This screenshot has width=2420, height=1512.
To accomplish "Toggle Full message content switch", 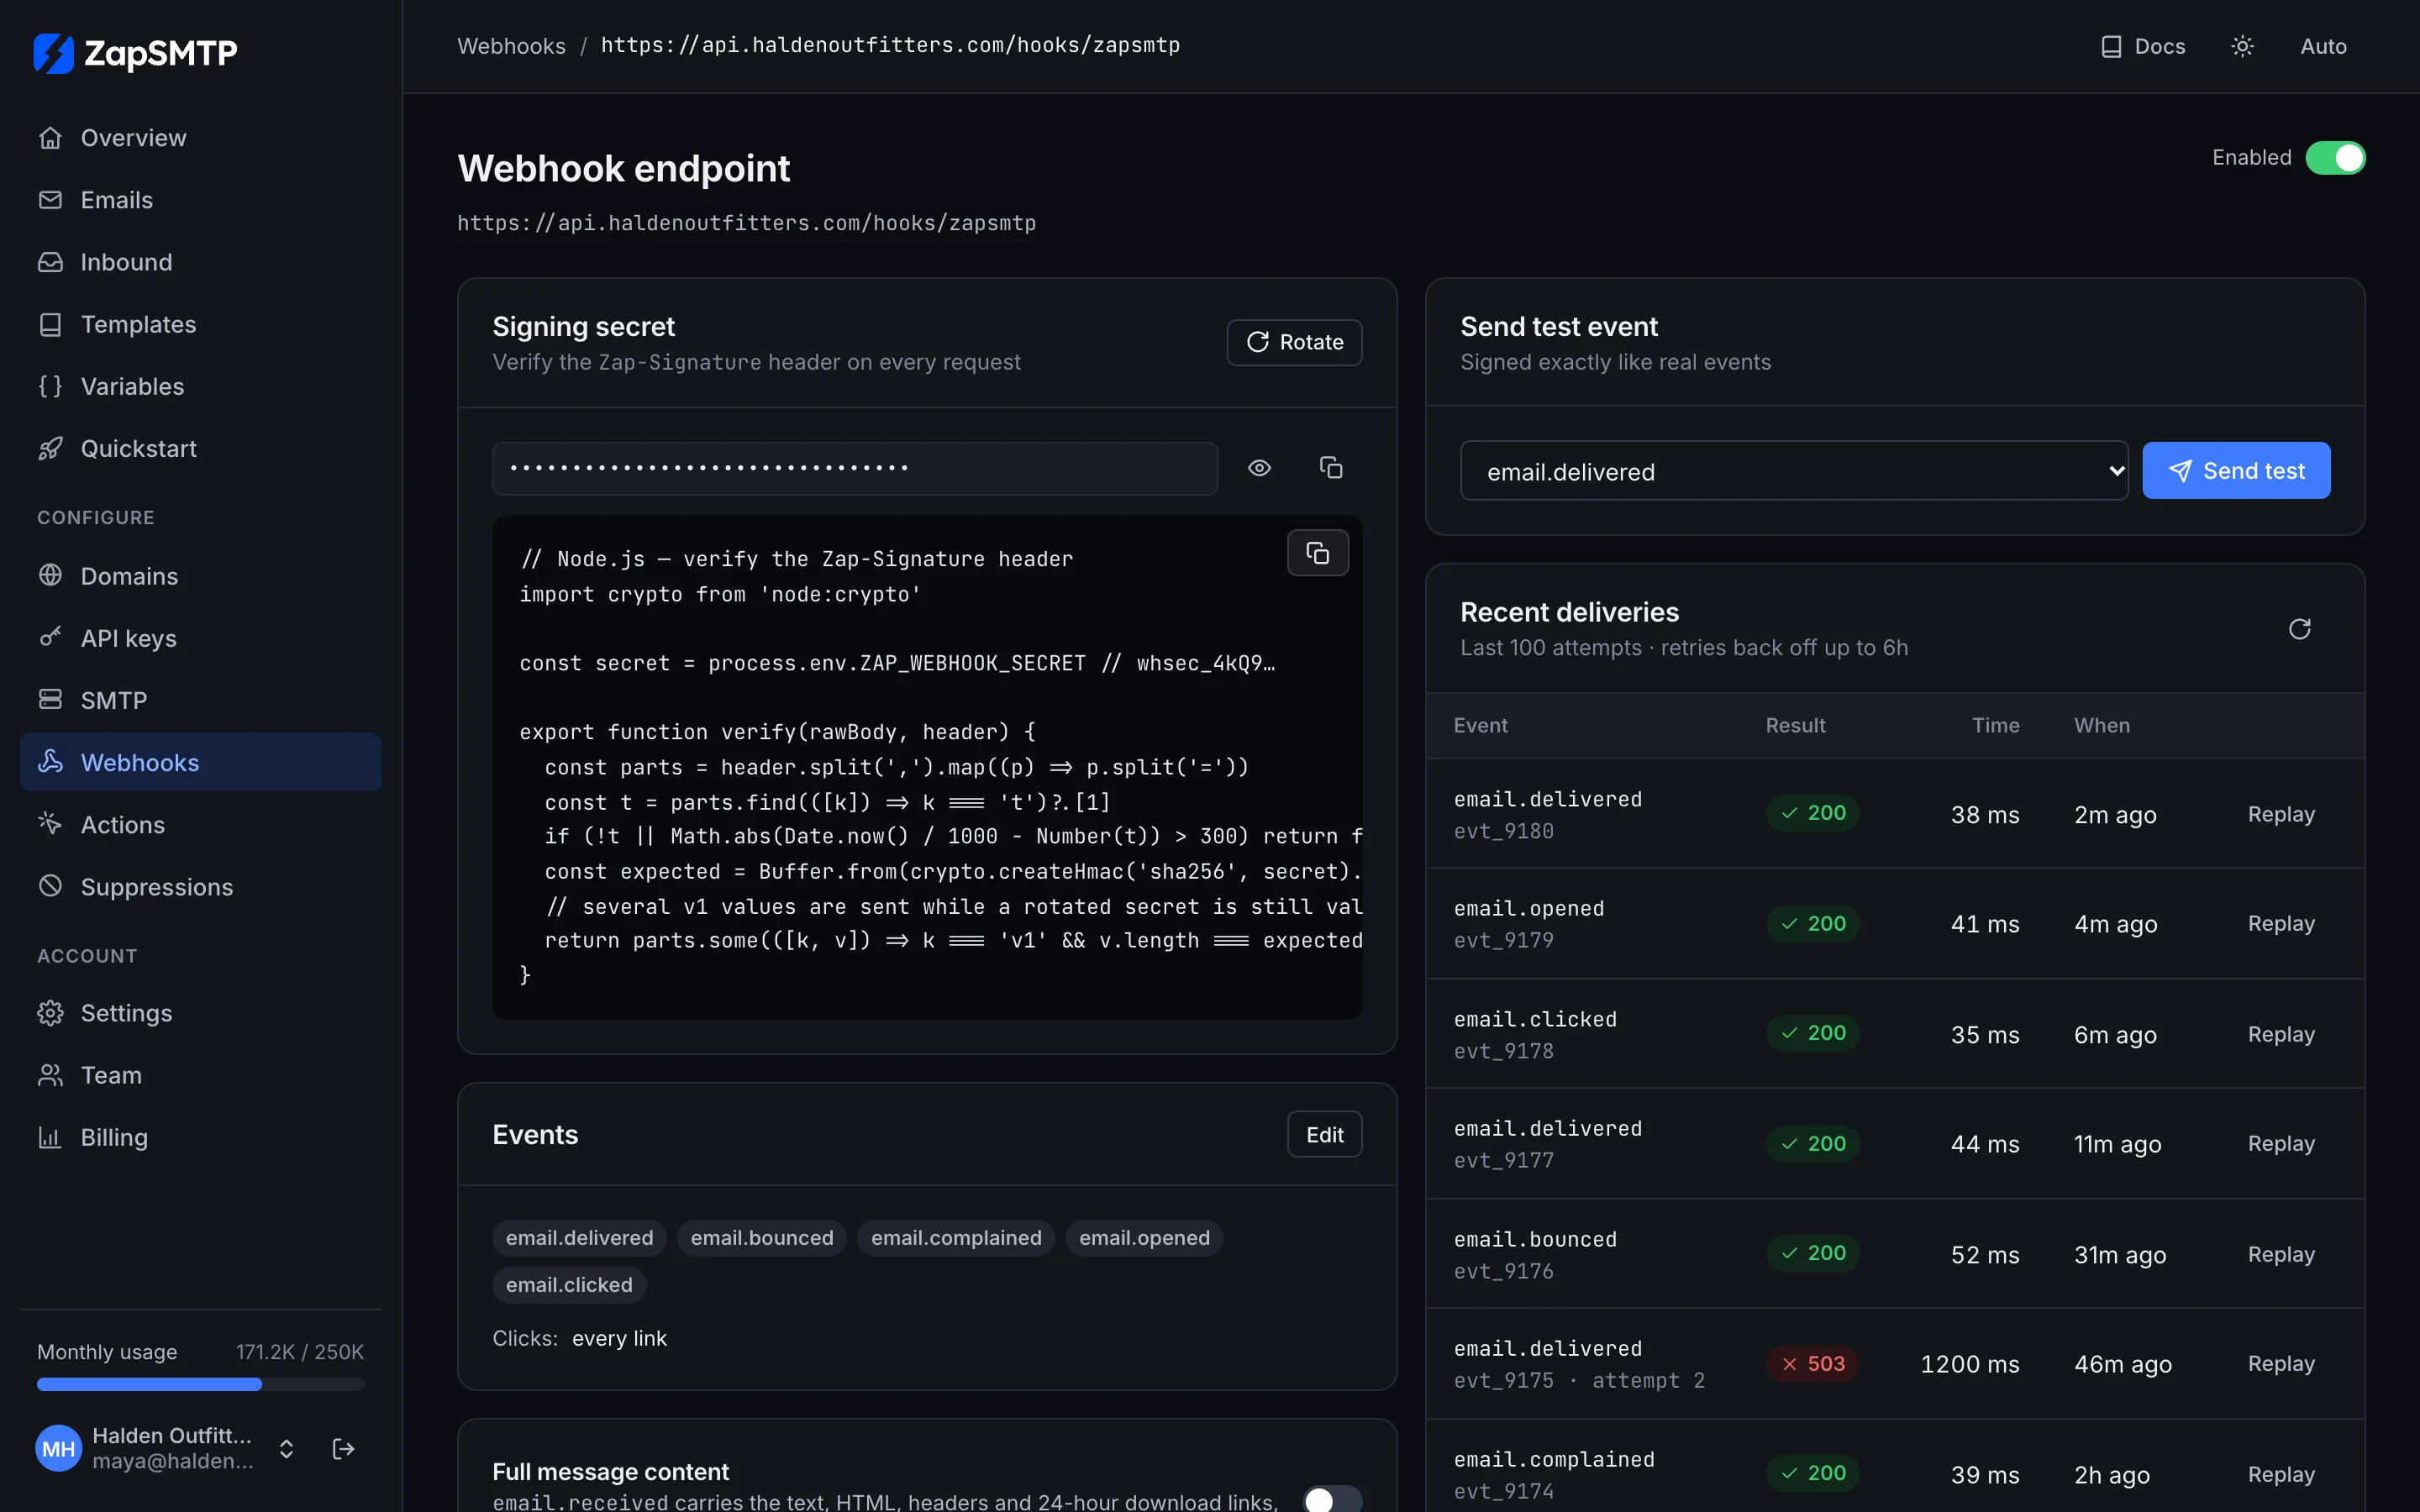I will coord(1332,1499).
